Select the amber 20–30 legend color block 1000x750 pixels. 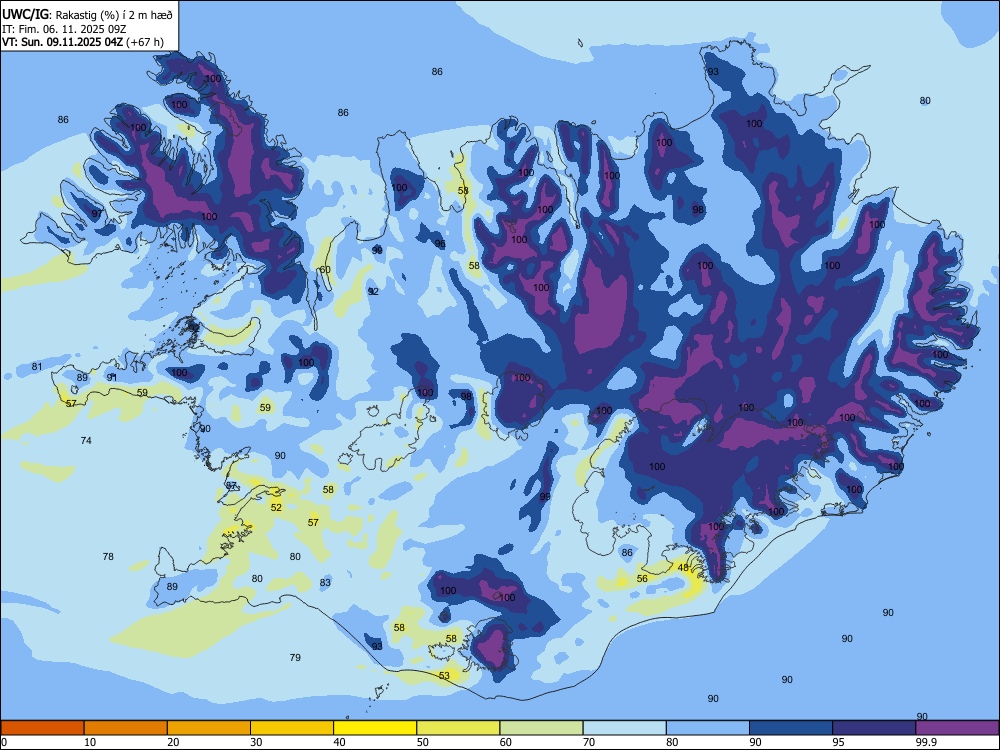coord(209,728)
